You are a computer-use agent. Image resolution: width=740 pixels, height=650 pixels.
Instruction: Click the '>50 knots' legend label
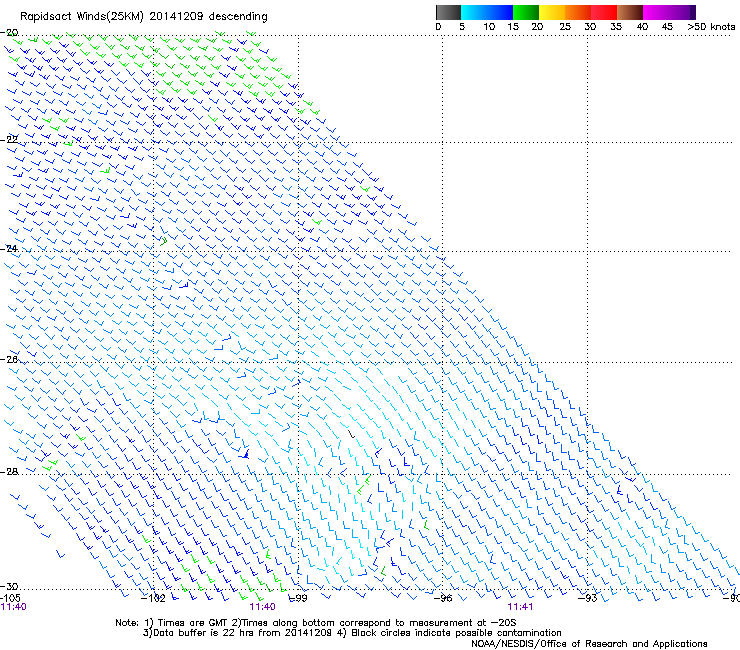pyautogui.click(x=711, y=27)
